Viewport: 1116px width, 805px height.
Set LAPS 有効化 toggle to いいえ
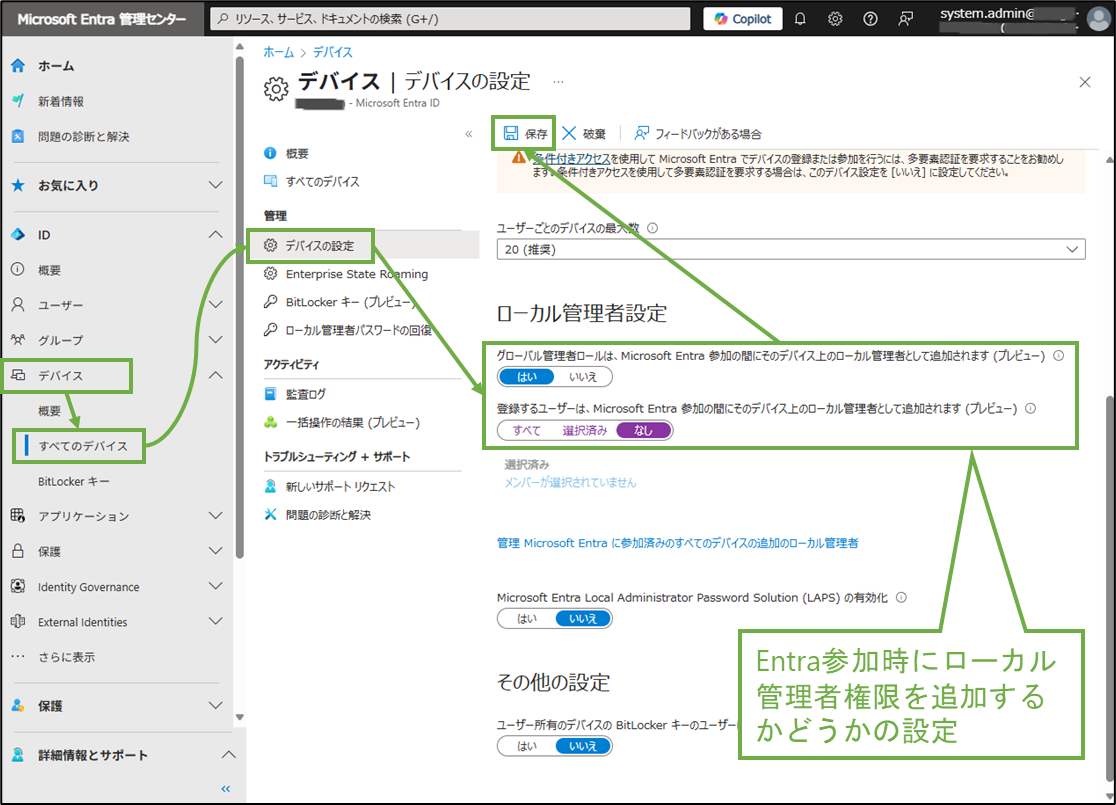click(583, 619)
